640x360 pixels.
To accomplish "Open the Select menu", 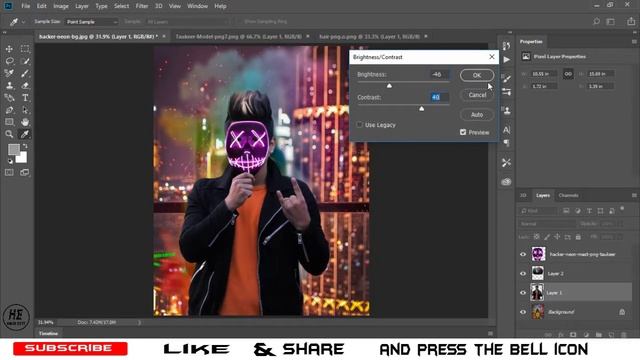I will tap(121, 6).
